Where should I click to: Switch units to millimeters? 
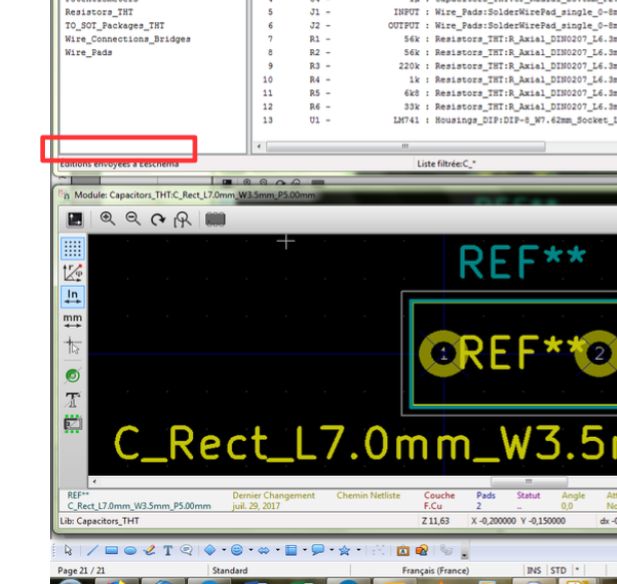click(x=73, y=321)
